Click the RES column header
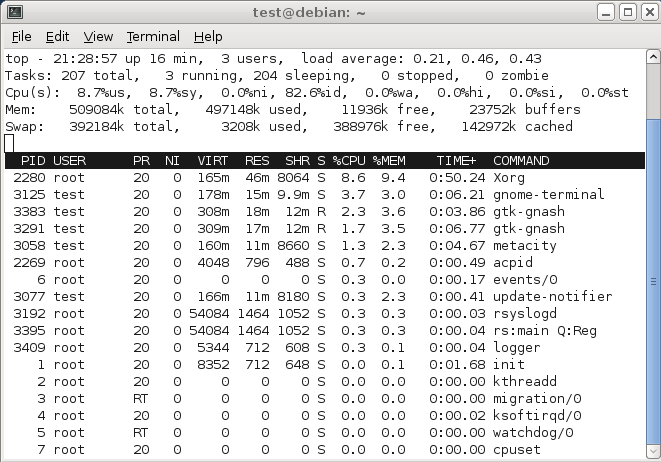This screenshot has height=462, width=661. click(x=257, y=161)
